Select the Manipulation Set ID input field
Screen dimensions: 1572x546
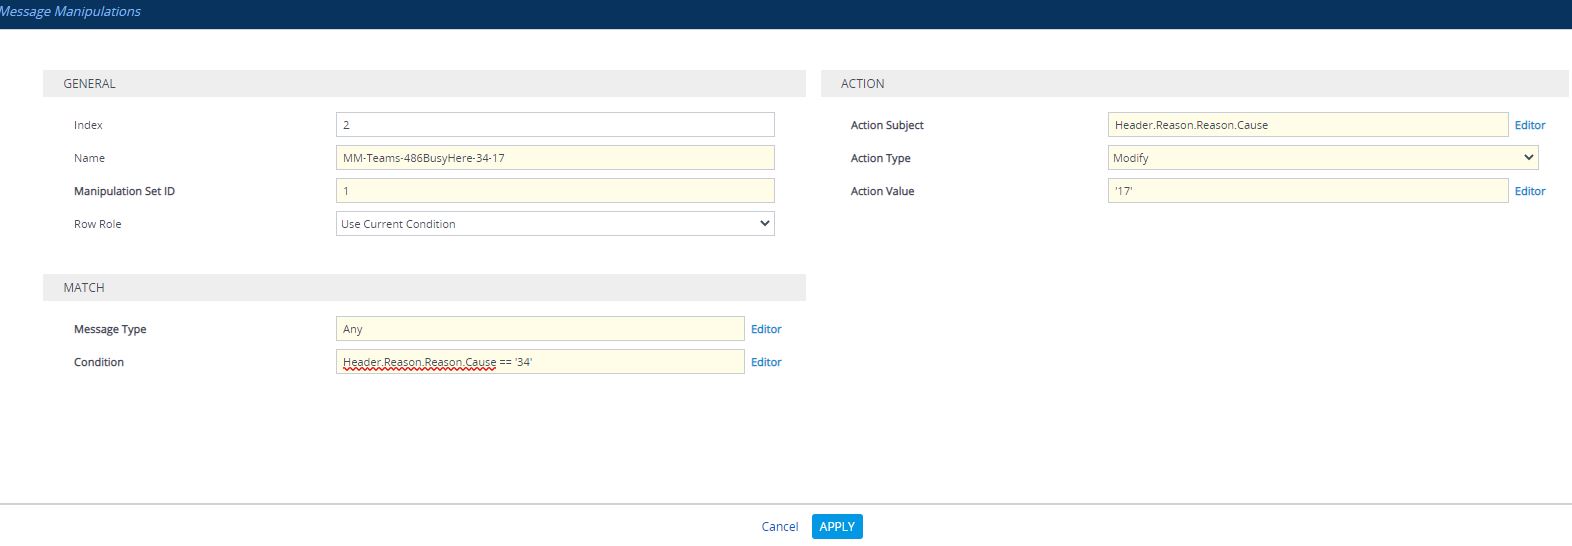[x=555, y=191]
